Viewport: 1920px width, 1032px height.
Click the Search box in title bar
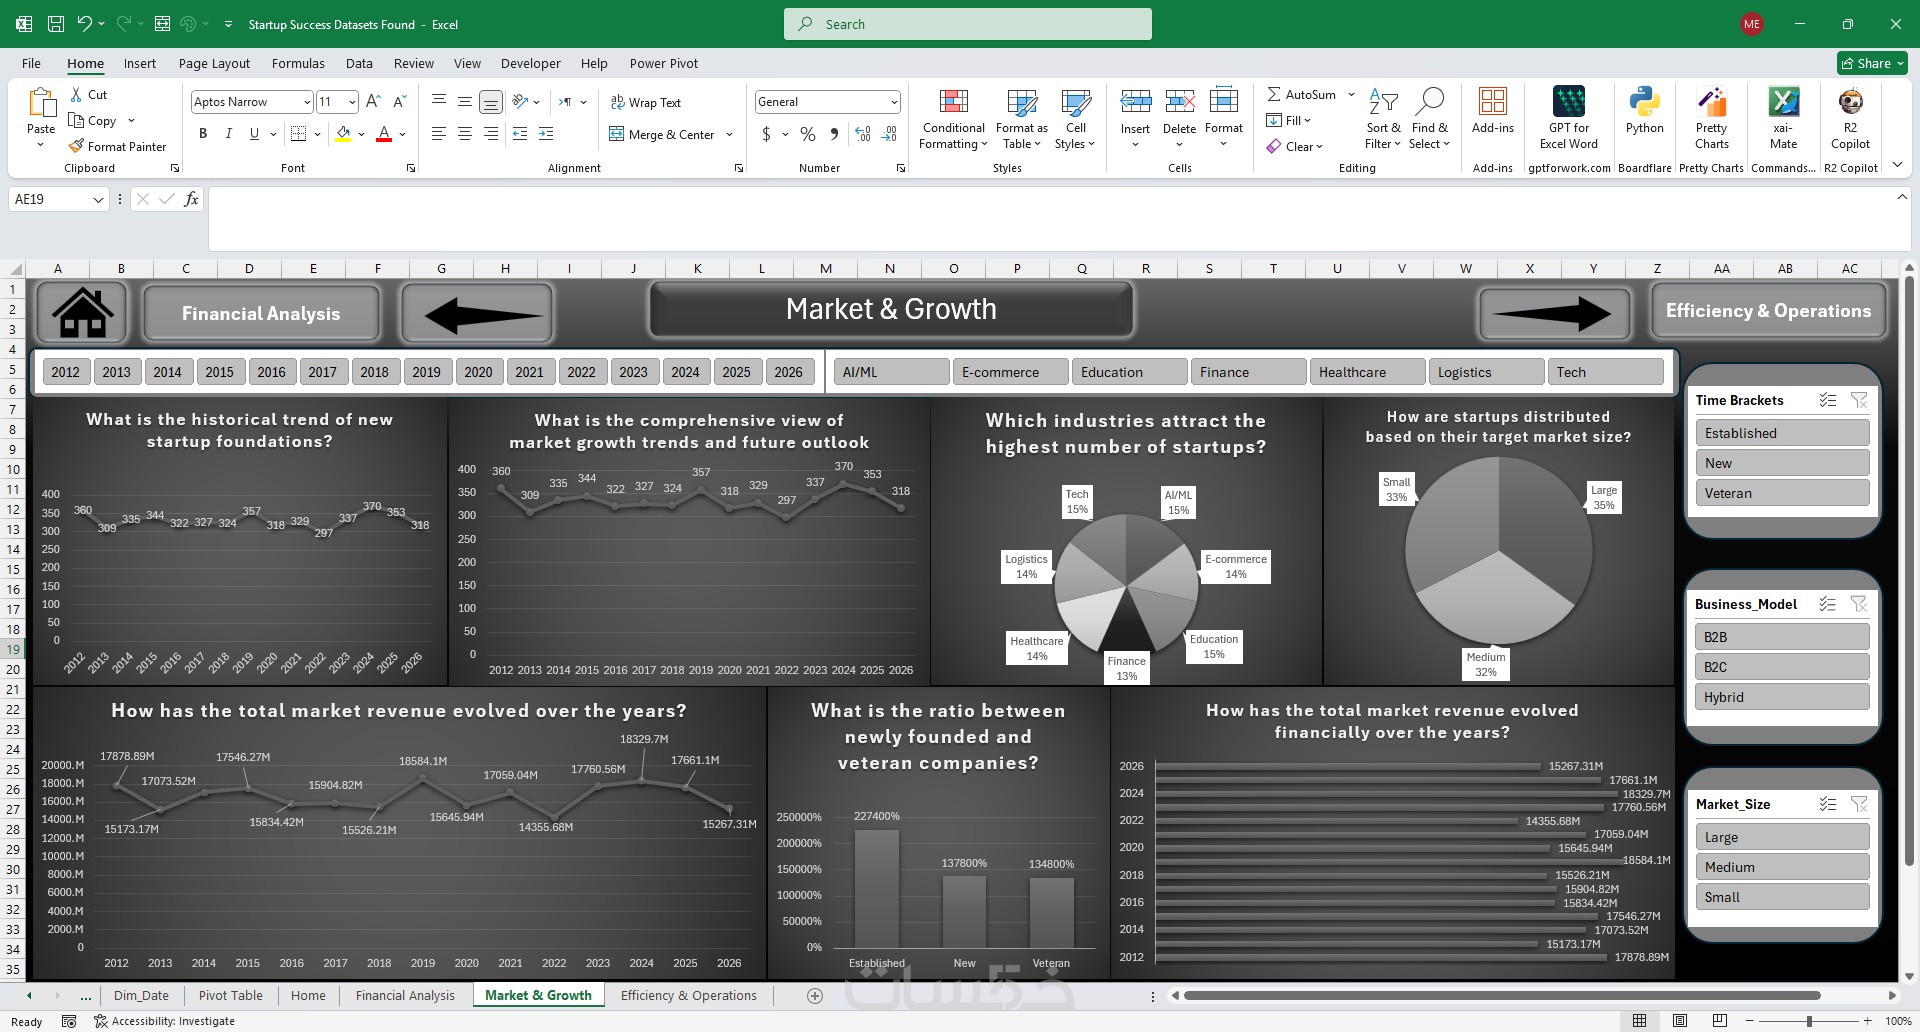[968, 24]
